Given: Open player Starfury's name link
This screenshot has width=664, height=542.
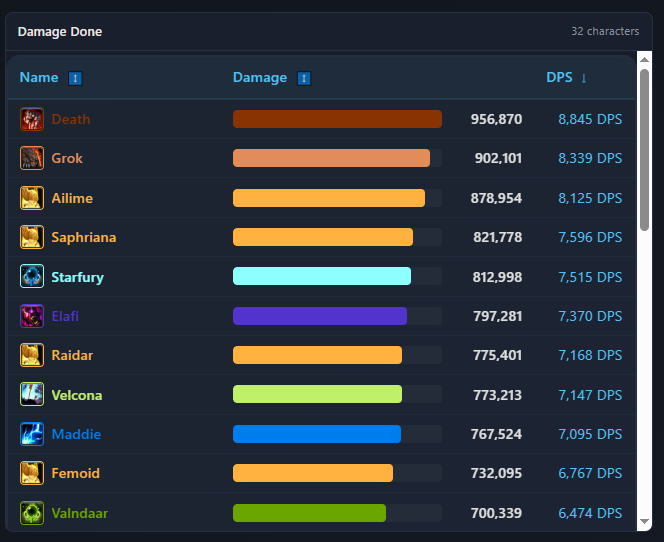Looking at the screenshot, I should point(77,277).
